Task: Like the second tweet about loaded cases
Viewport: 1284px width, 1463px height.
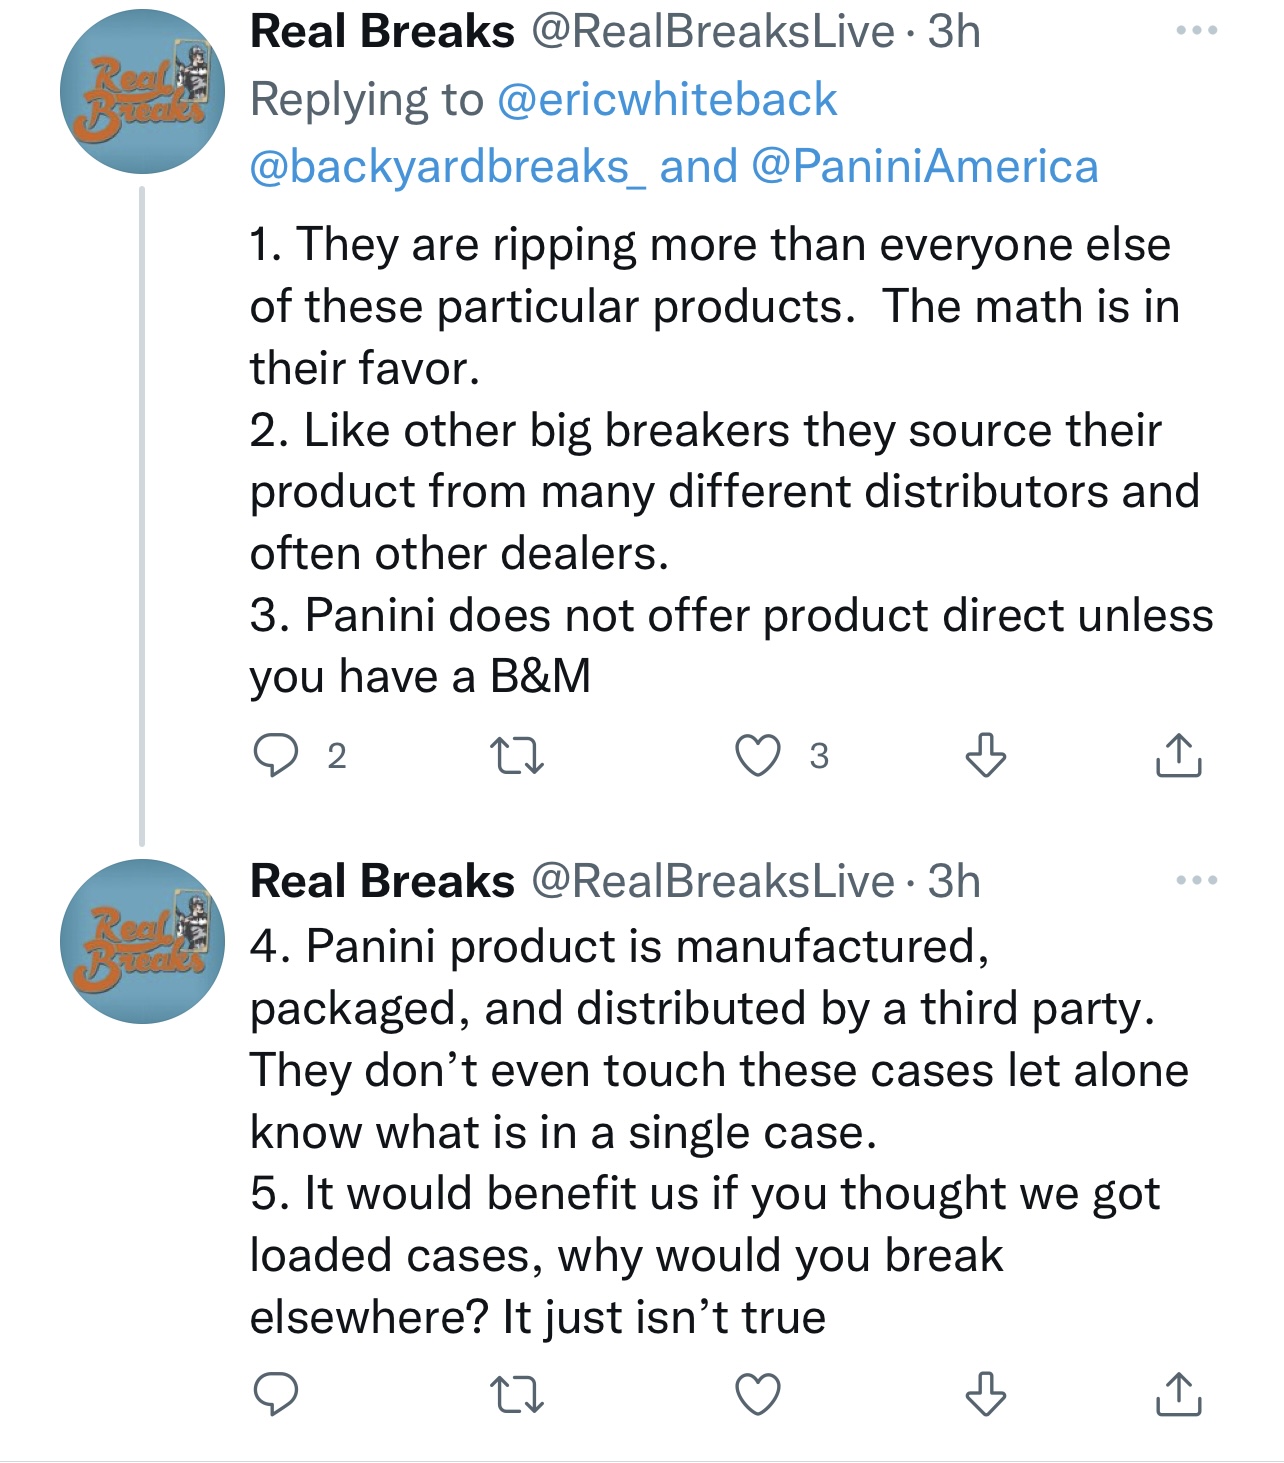Action: 758,1394
